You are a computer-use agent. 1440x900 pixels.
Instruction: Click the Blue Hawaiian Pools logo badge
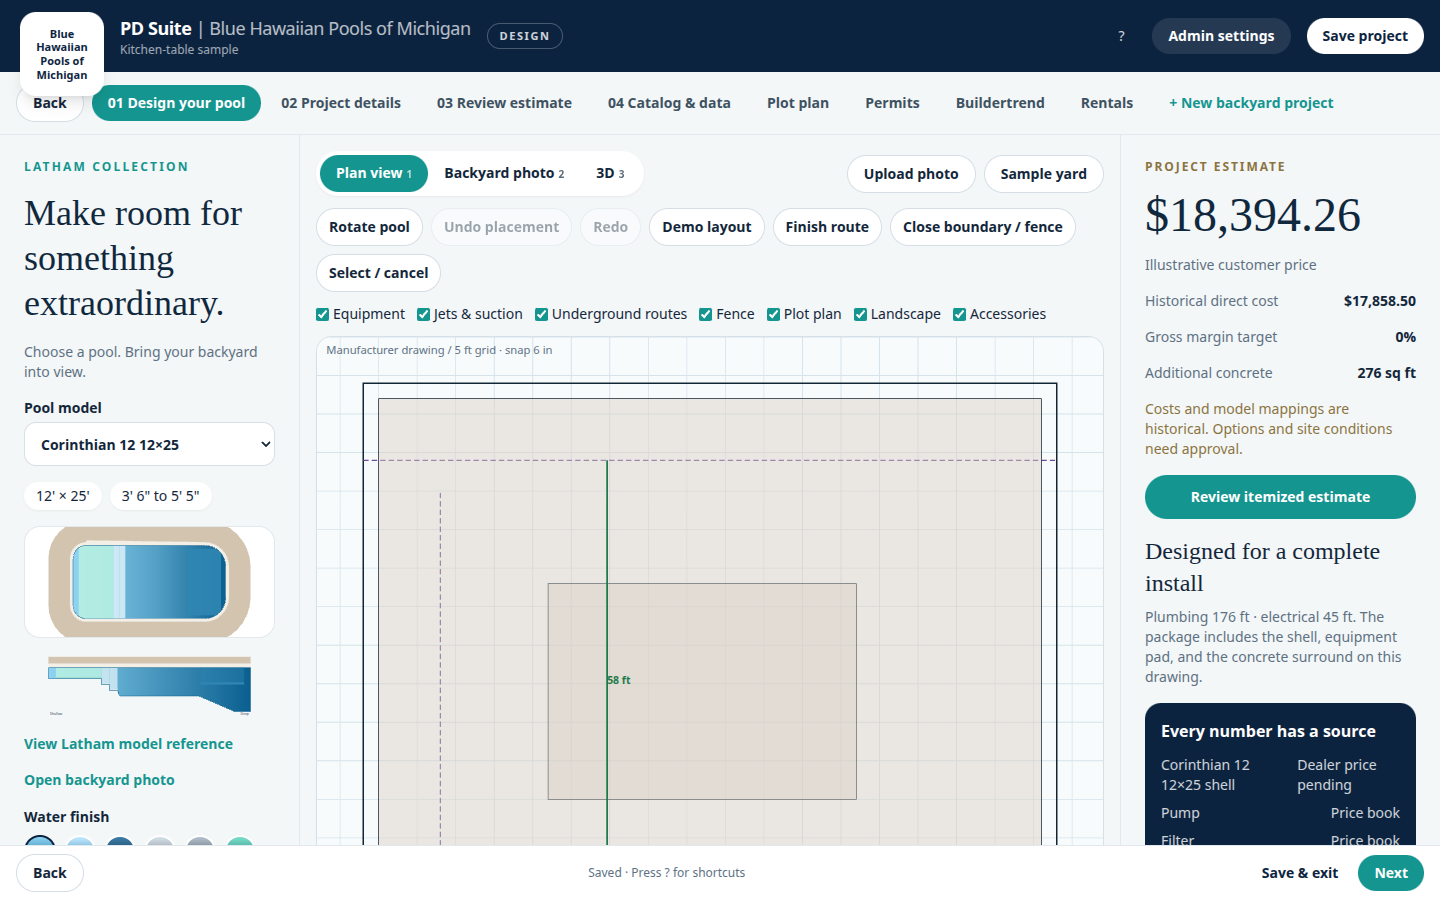62,54
